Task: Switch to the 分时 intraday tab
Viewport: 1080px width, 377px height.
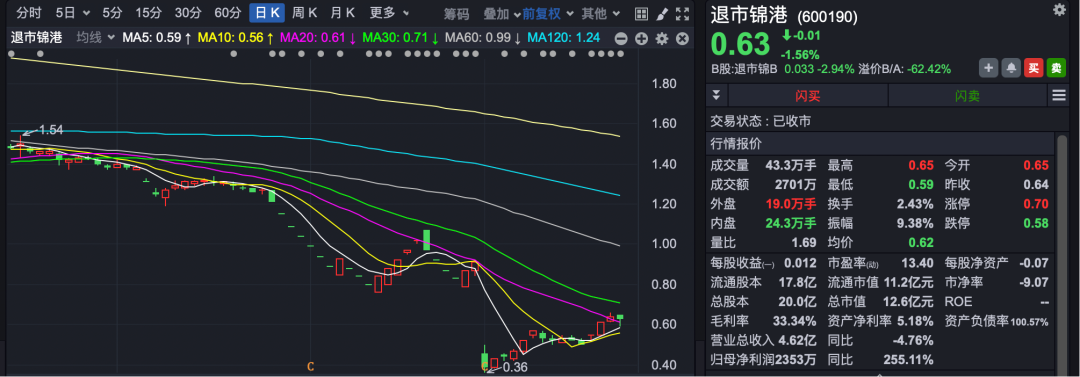Action: point(29,13)
